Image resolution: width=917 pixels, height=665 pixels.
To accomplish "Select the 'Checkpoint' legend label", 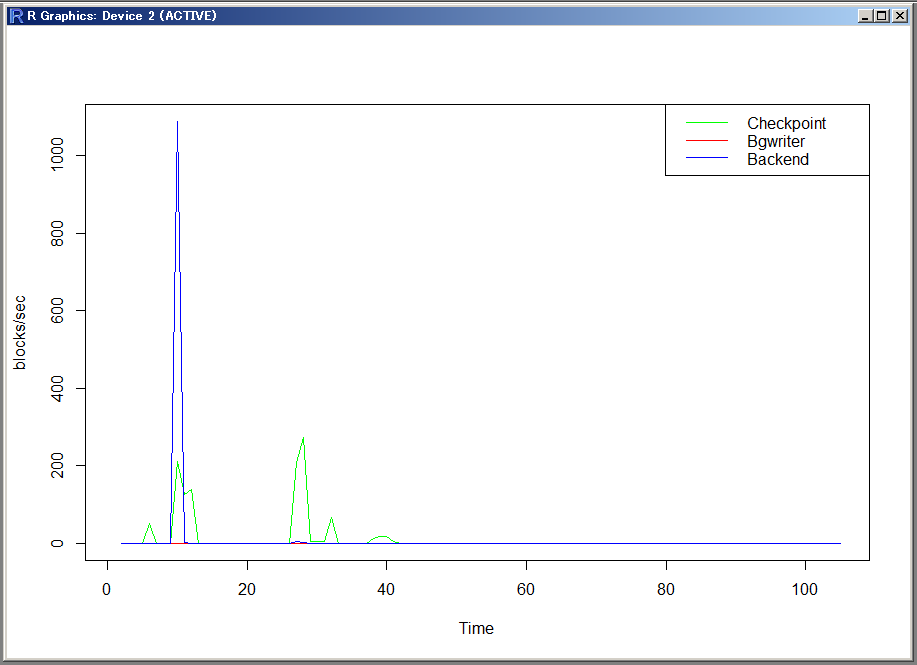I will (787, 123).
